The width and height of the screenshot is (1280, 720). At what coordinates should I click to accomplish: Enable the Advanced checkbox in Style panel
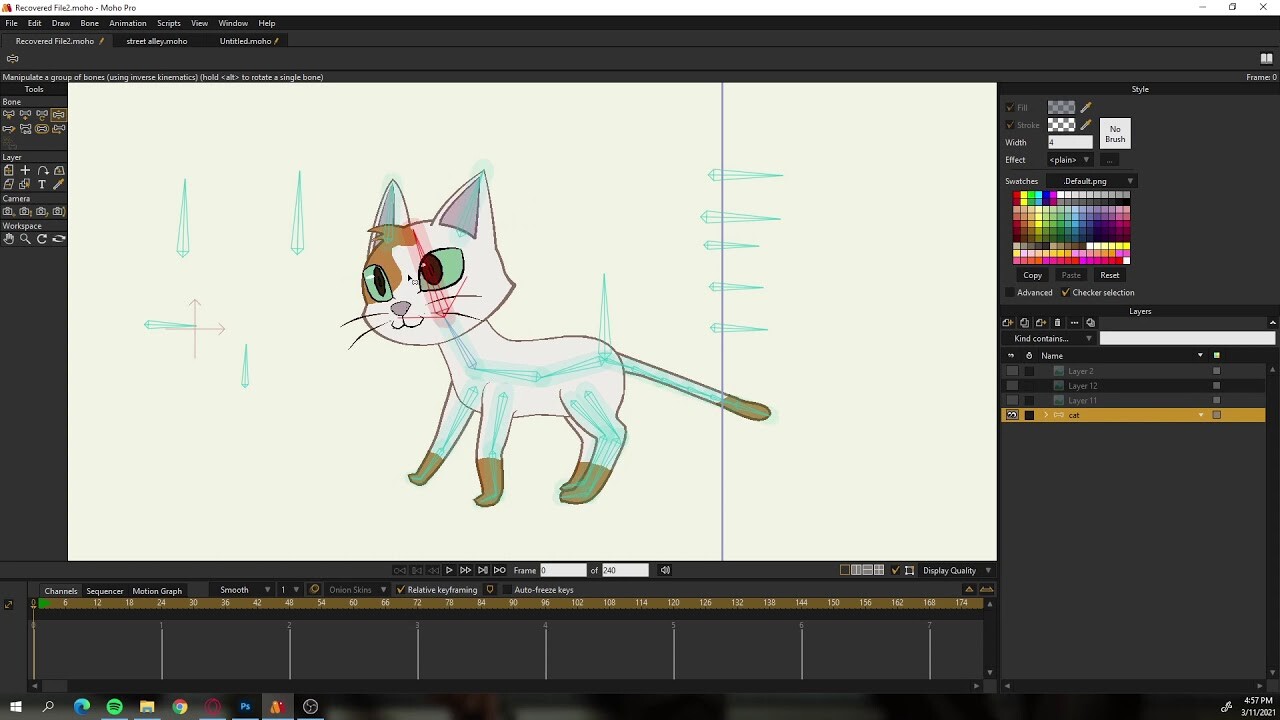tap(1010, 293)
